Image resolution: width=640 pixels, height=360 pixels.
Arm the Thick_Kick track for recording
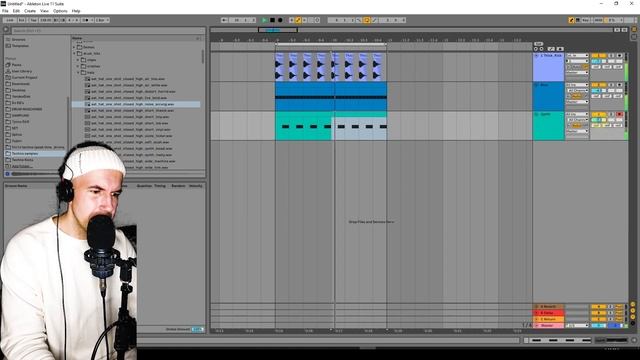click(x=620, y=56)
